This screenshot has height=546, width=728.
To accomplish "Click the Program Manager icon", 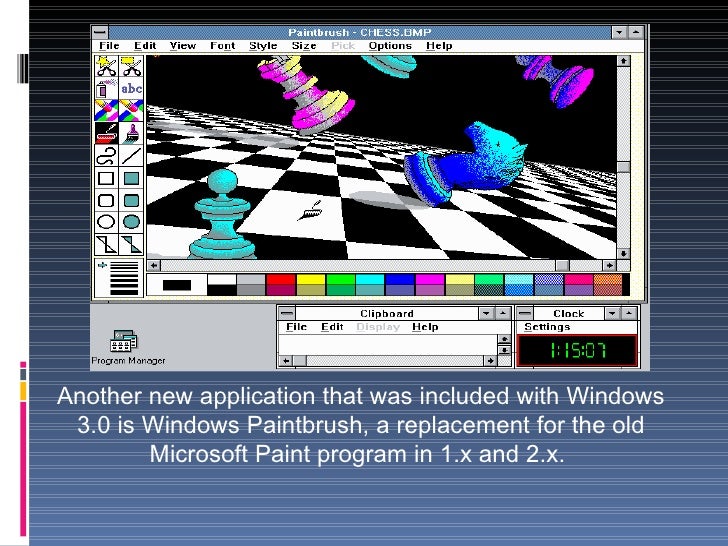I will click(x=124, y=340).
